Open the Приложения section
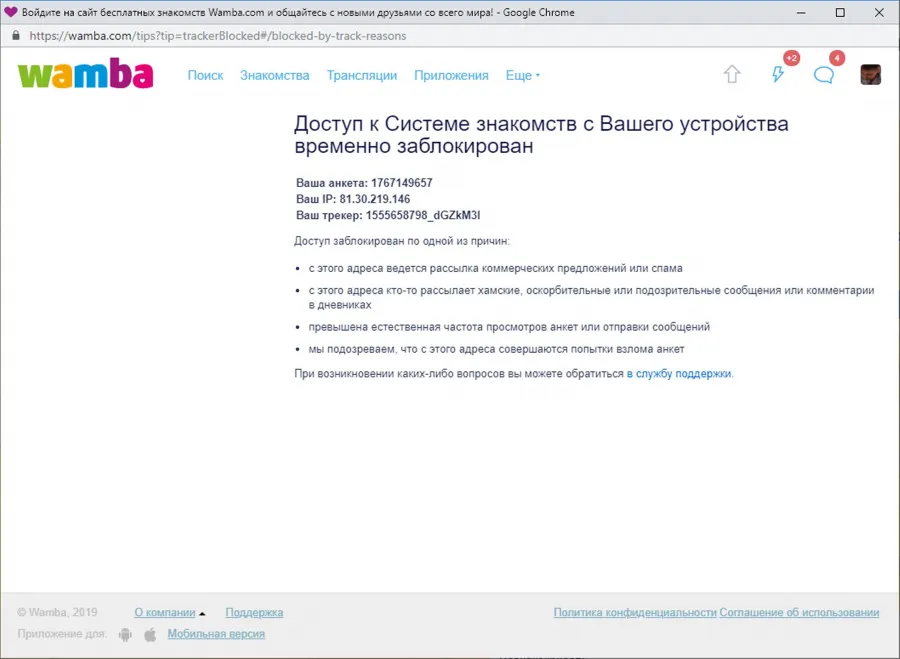 tap(451, 75)
